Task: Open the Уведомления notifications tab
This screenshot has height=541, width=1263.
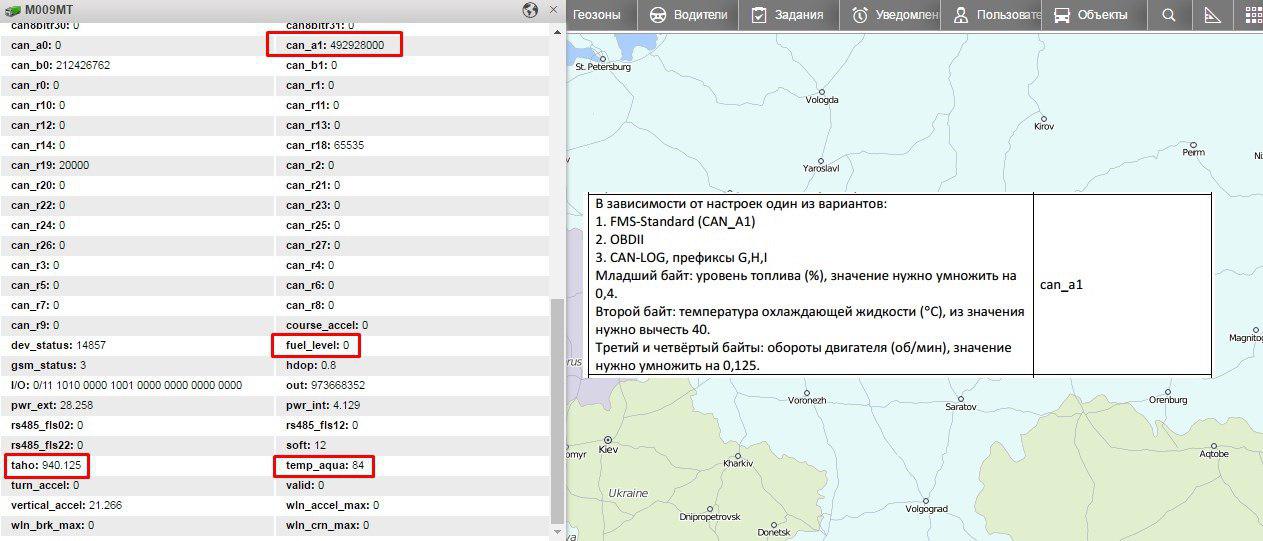Action: [x=895, y=15]
